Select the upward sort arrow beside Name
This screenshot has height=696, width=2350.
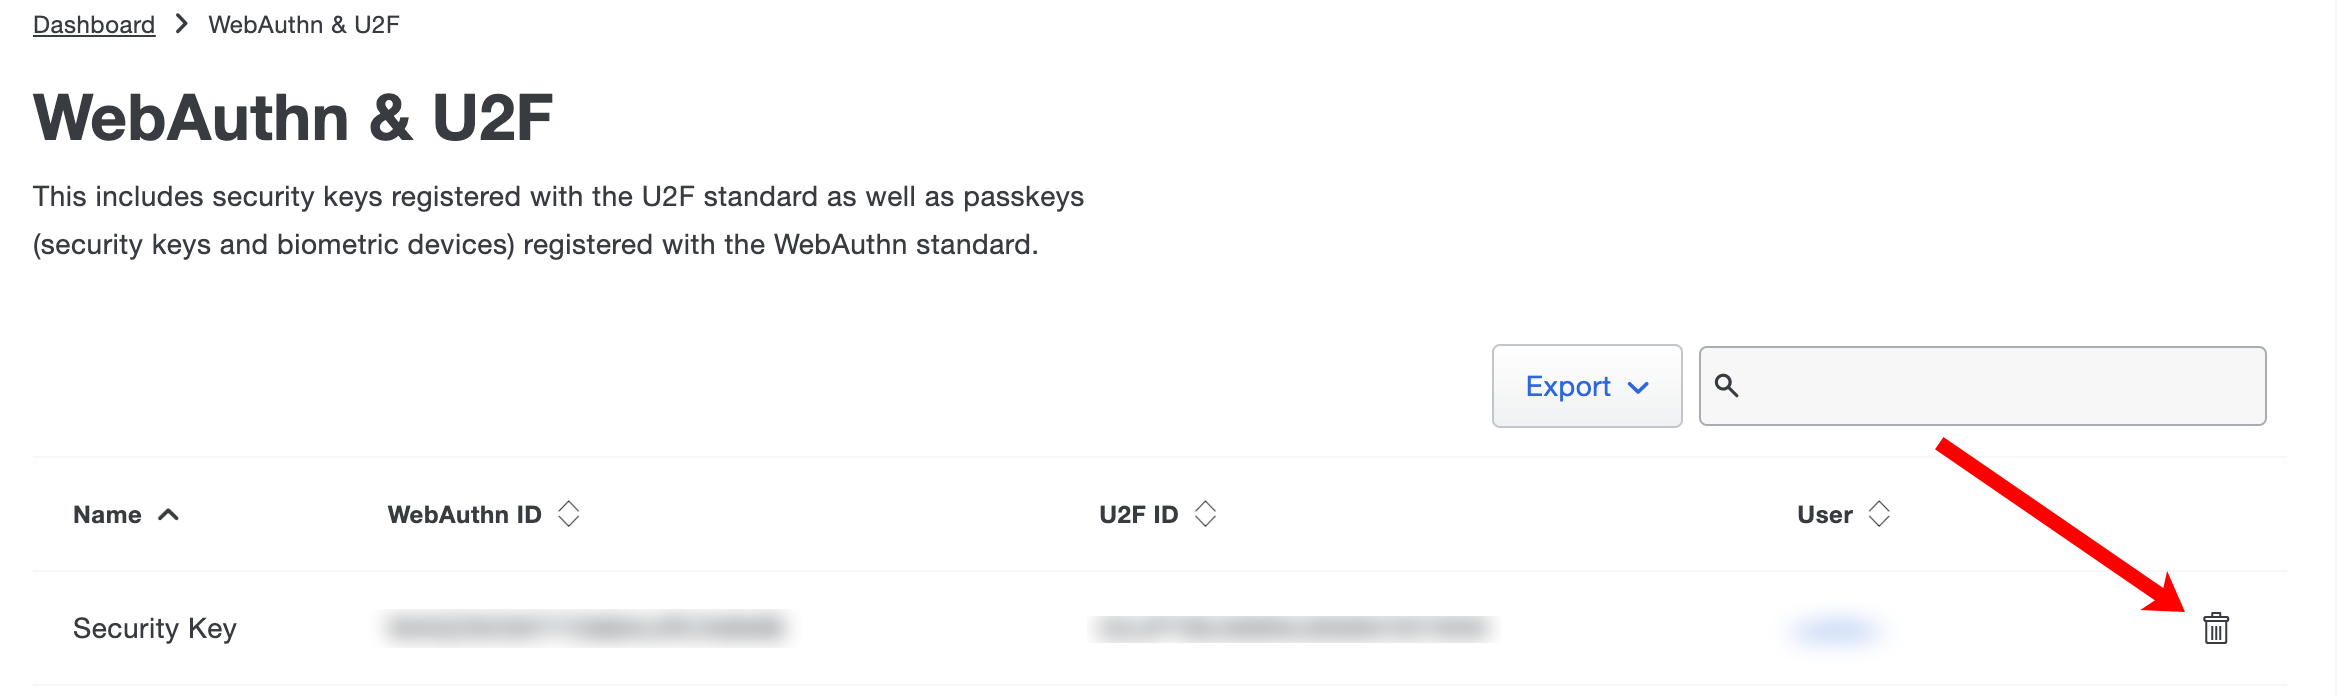pyautogui.click(x=168, y=513)
